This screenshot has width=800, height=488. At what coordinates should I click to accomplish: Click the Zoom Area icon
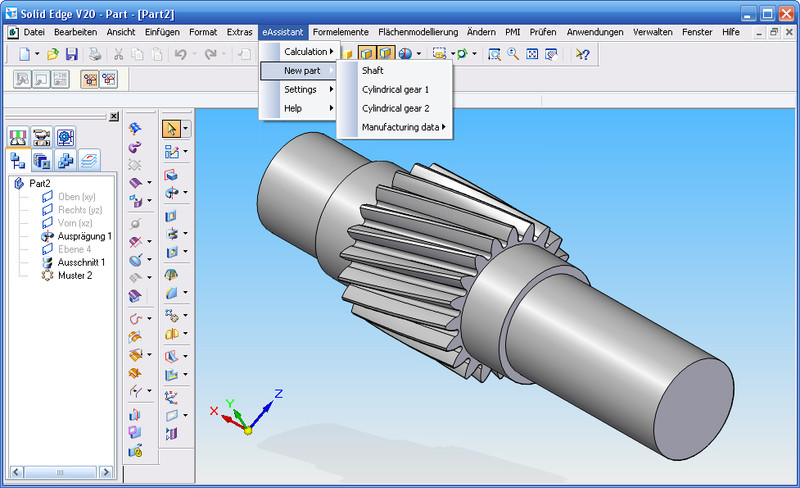click(494, 53)
